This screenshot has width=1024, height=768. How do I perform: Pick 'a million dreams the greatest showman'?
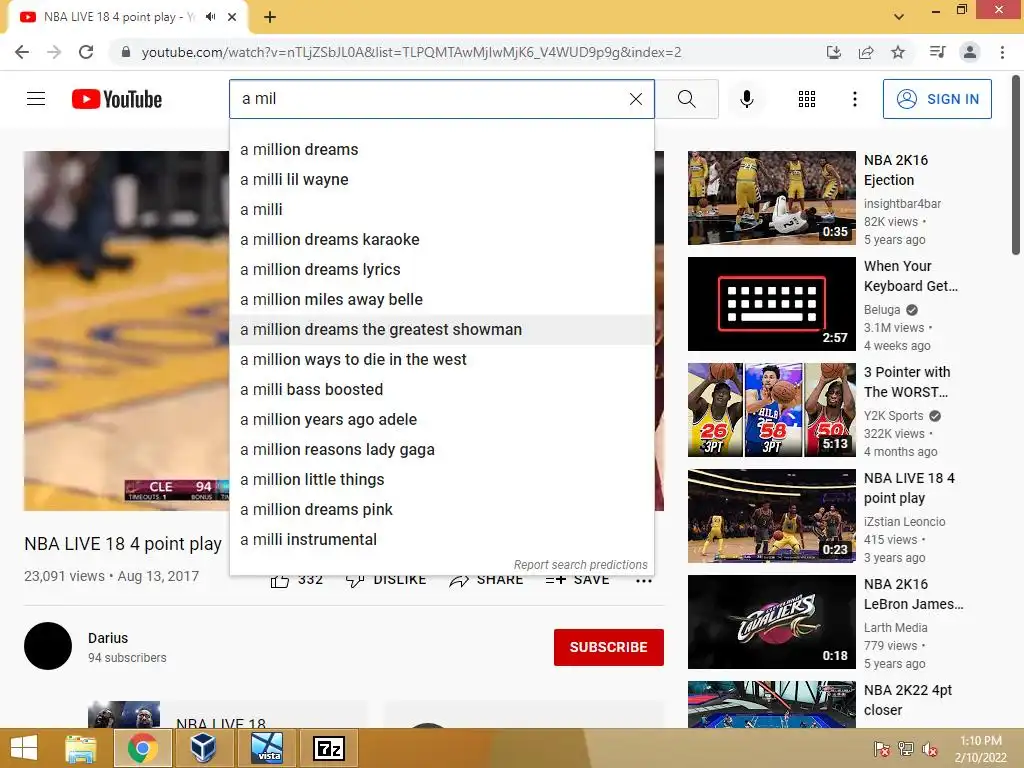[441, 330]
